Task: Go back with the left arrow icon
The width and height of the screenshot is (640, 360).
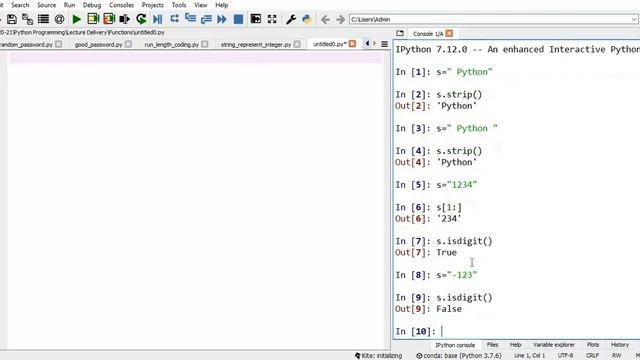Action: (325, 19)
